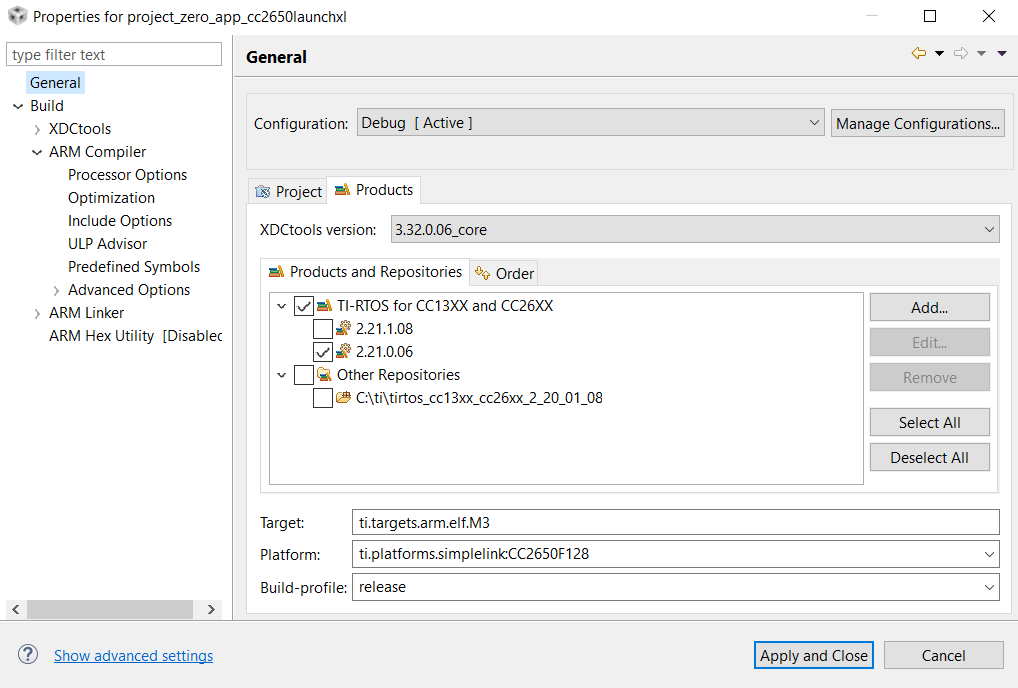Screen dimensions: 1018x688
Task: Click the Remove button
Action: 930,378
